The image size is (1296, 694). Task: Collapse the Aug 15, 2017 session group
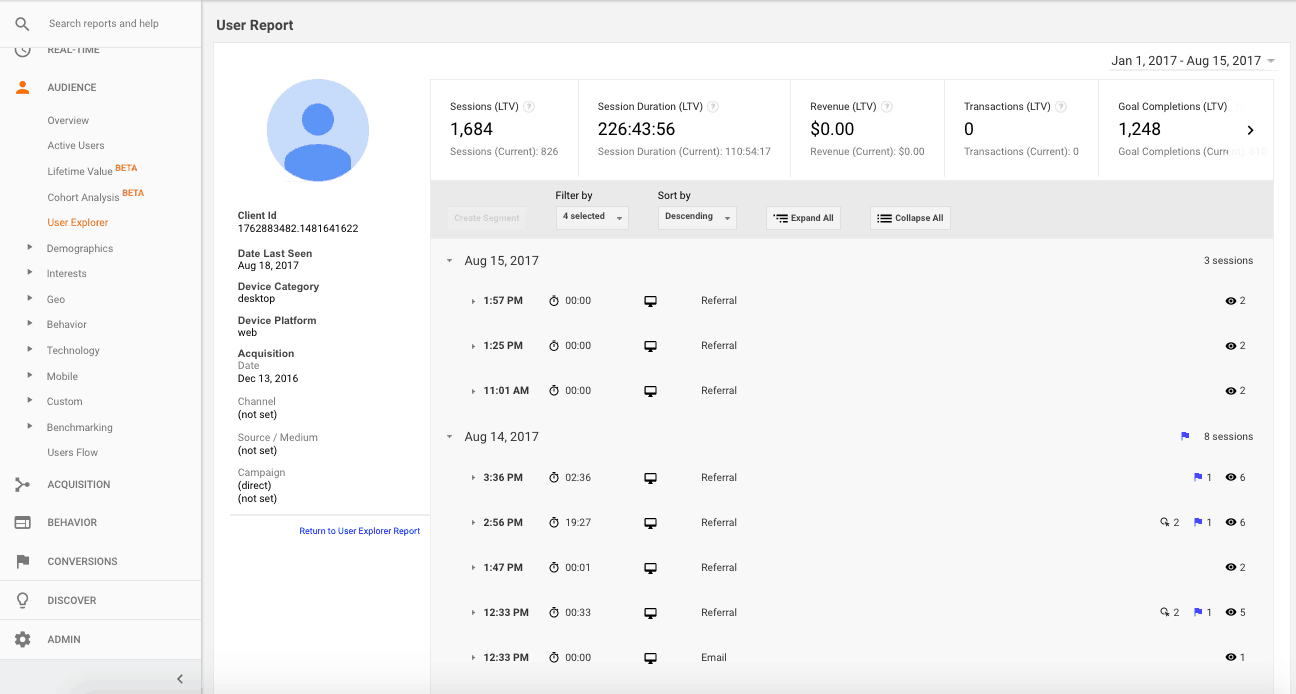coord(449,260)
